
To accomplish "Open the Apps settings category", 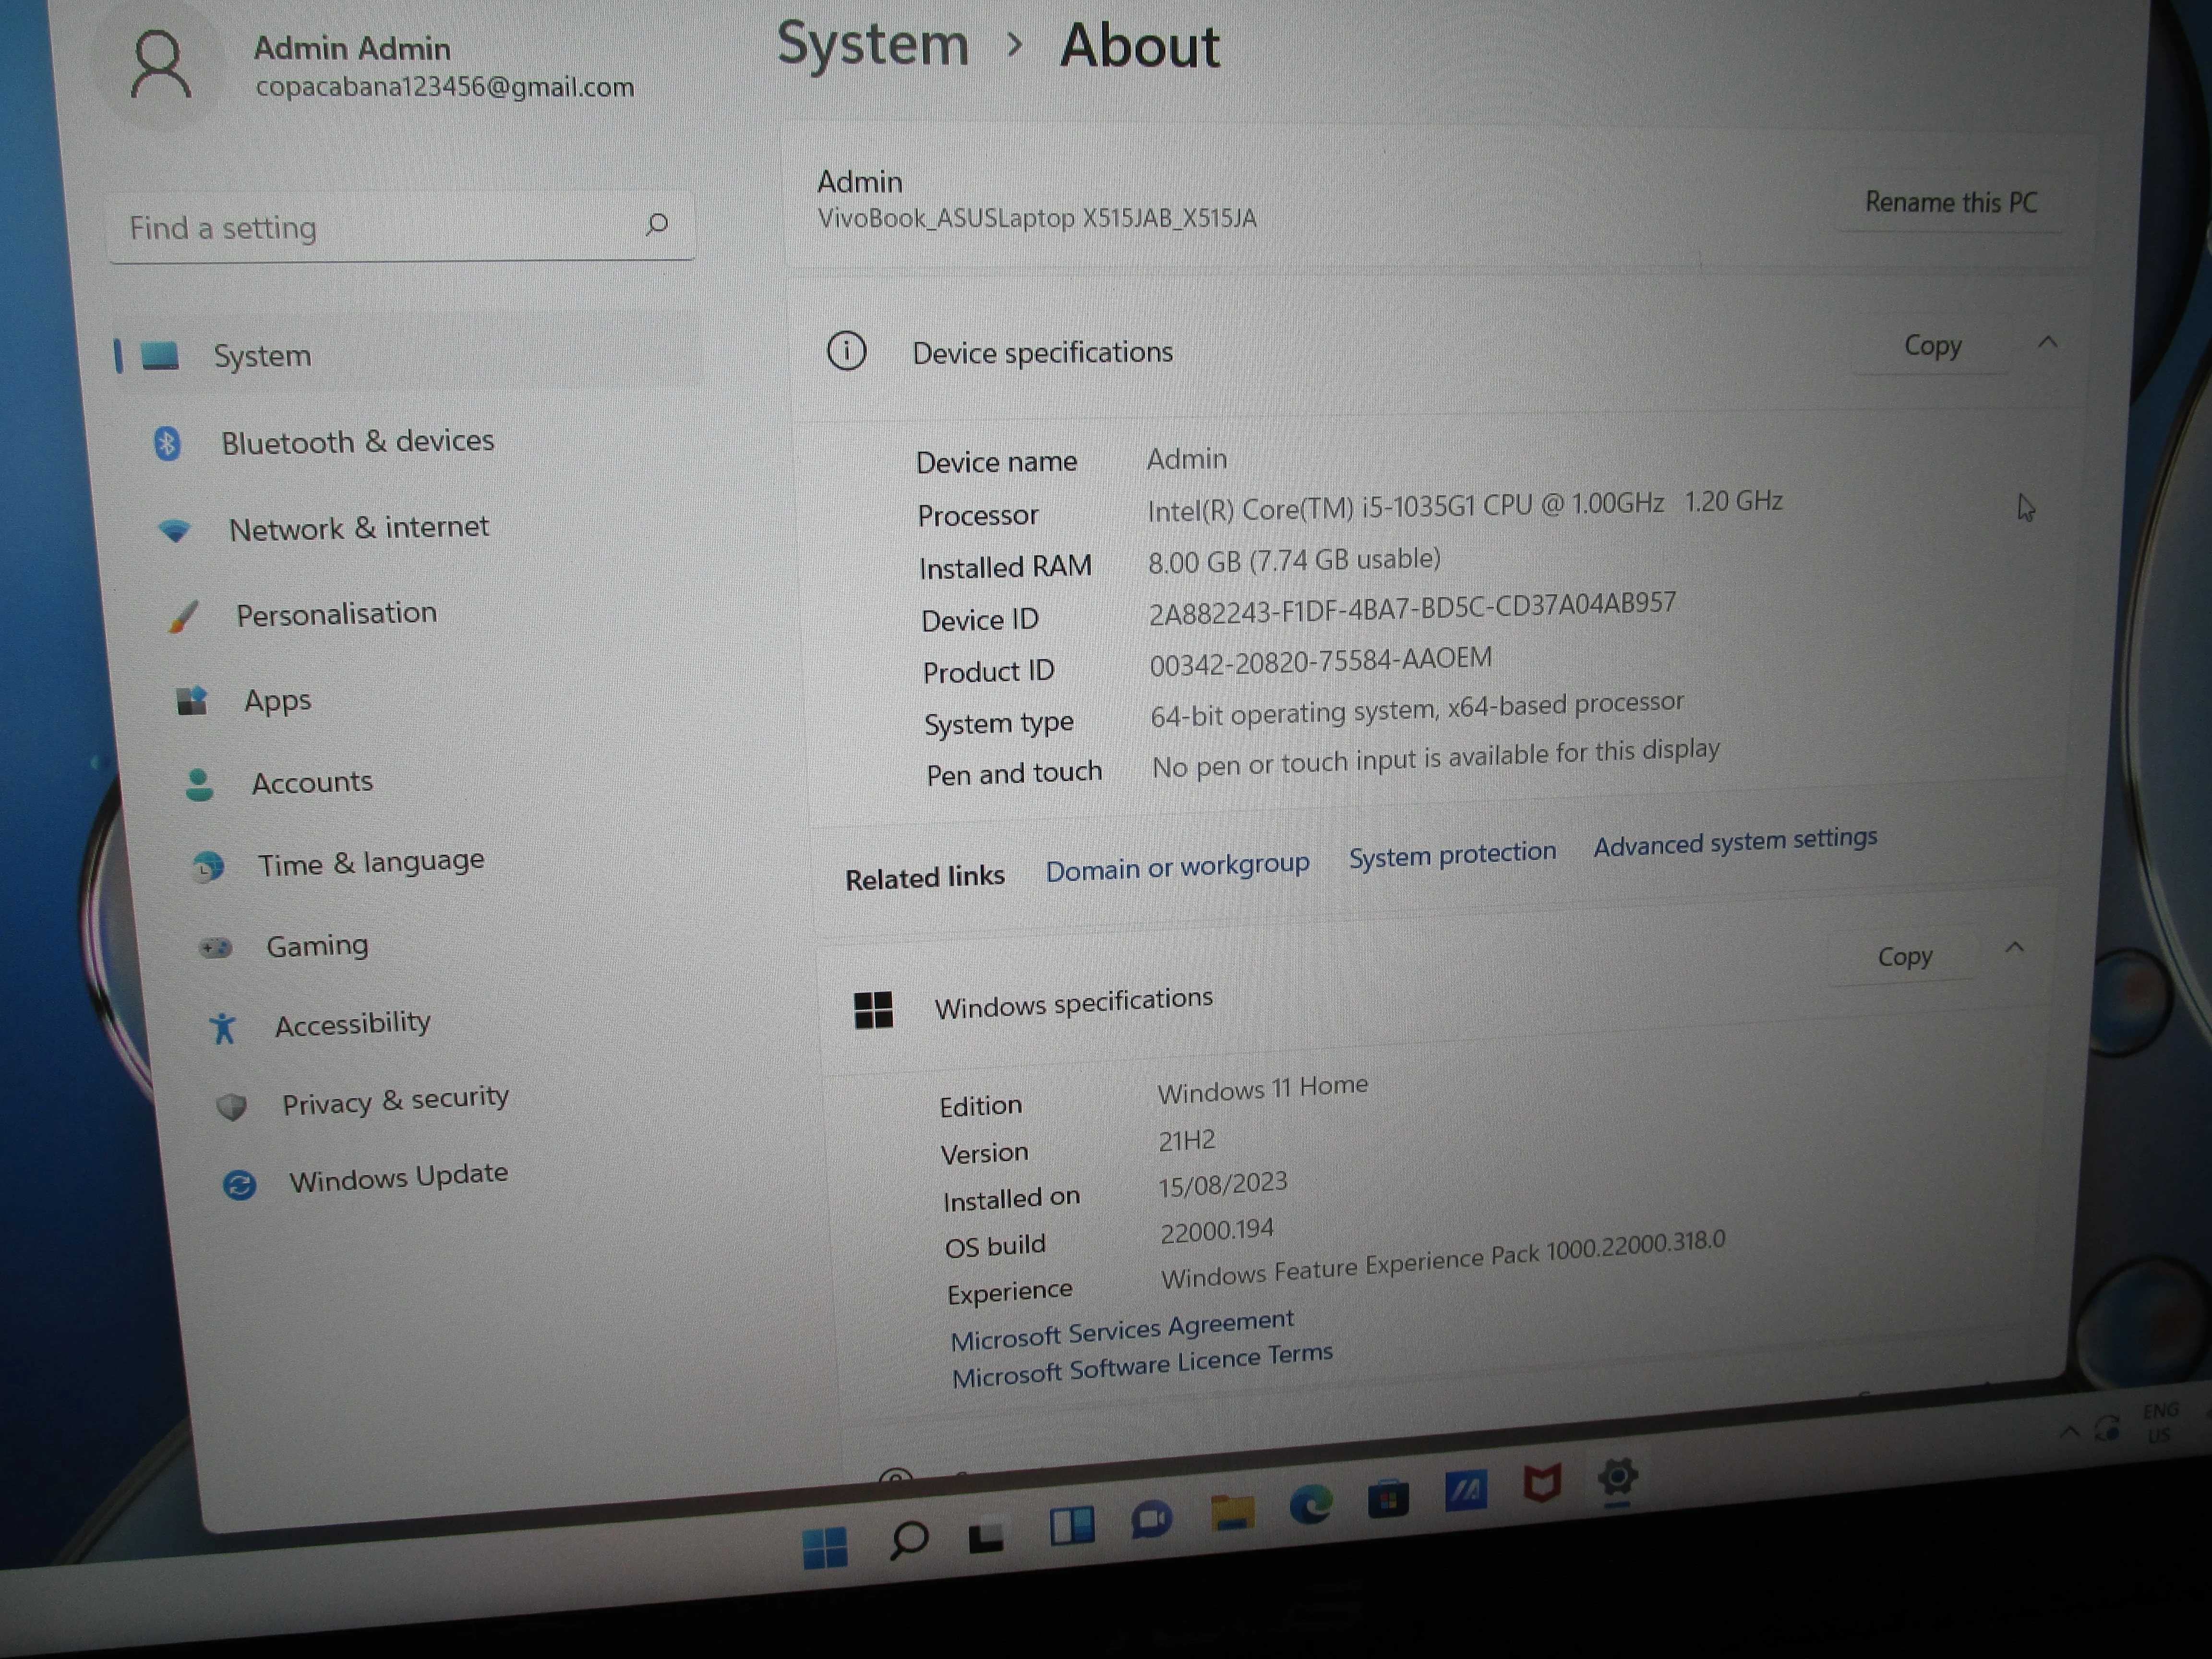I will 278,701.
